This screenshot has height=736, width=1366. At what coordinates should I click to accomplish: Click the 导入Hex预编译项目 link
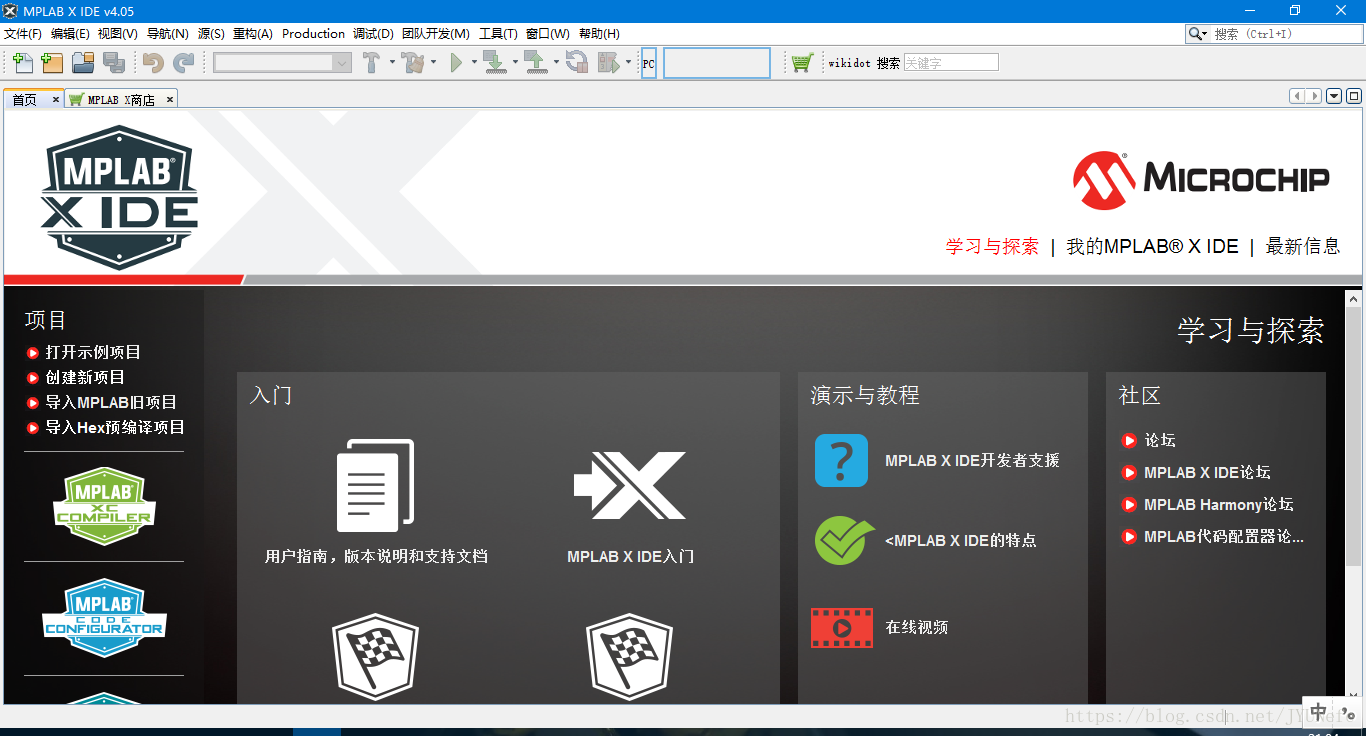115,427
